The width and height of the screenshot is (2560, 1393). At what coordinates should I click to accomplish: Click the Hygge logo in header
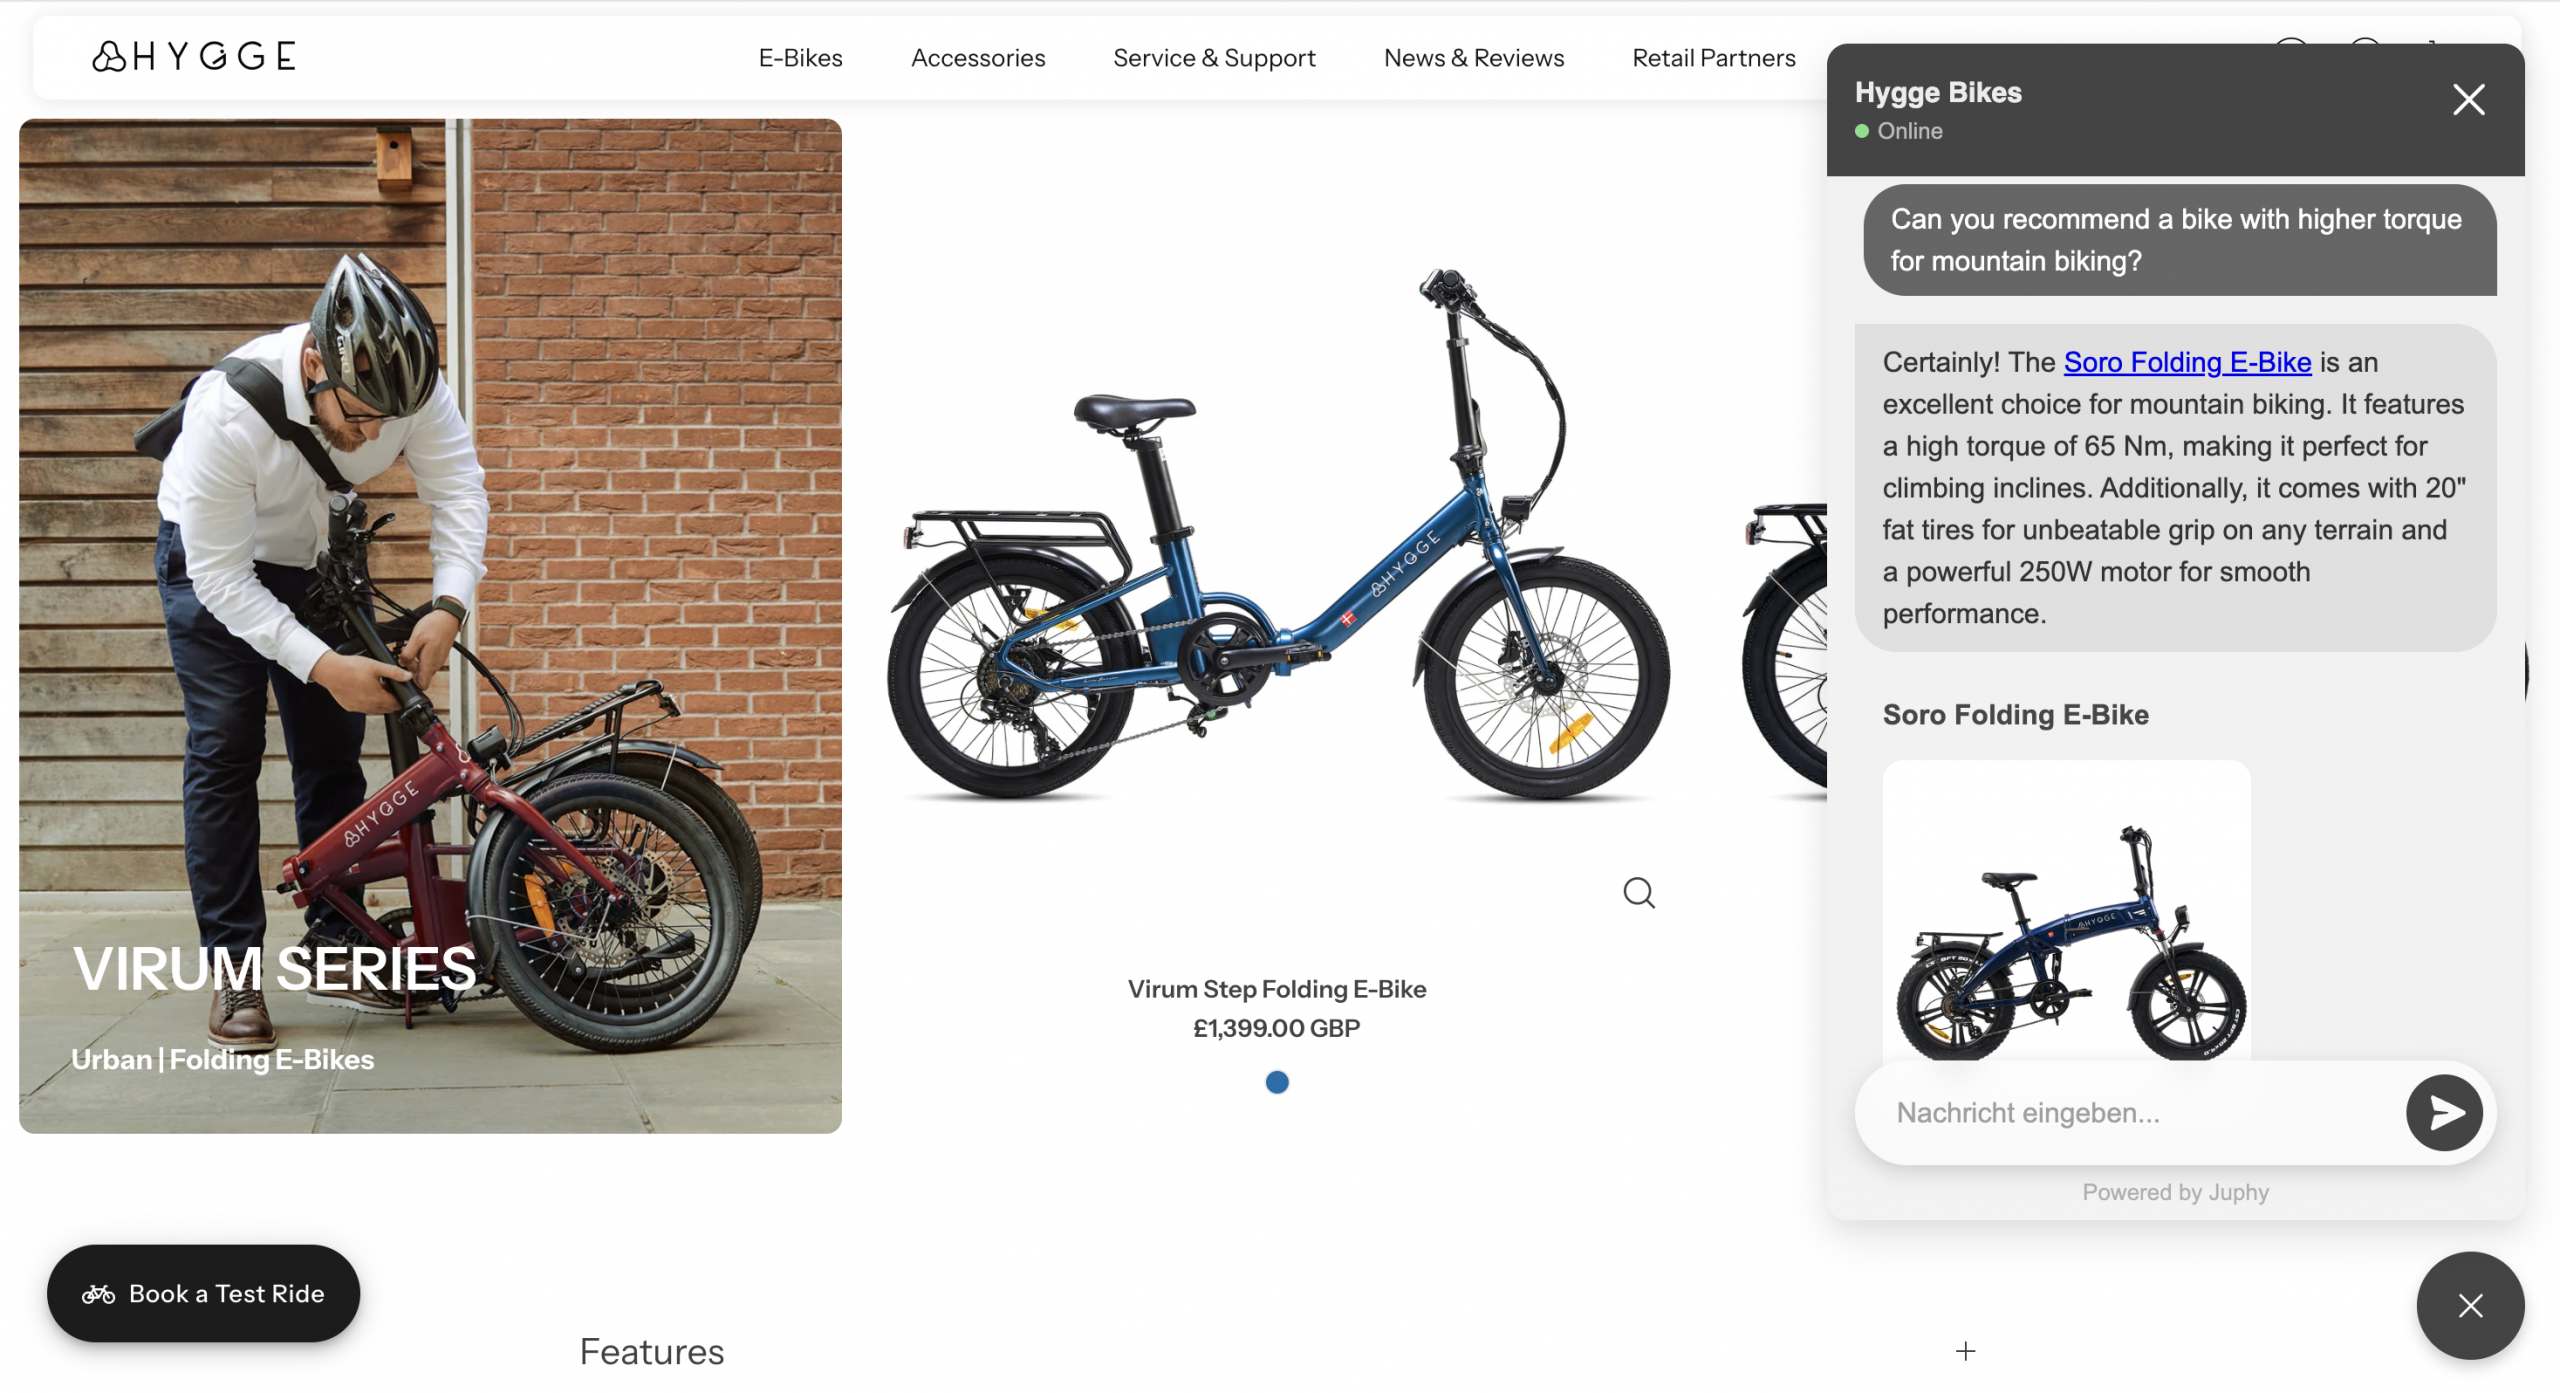point(195,57)
